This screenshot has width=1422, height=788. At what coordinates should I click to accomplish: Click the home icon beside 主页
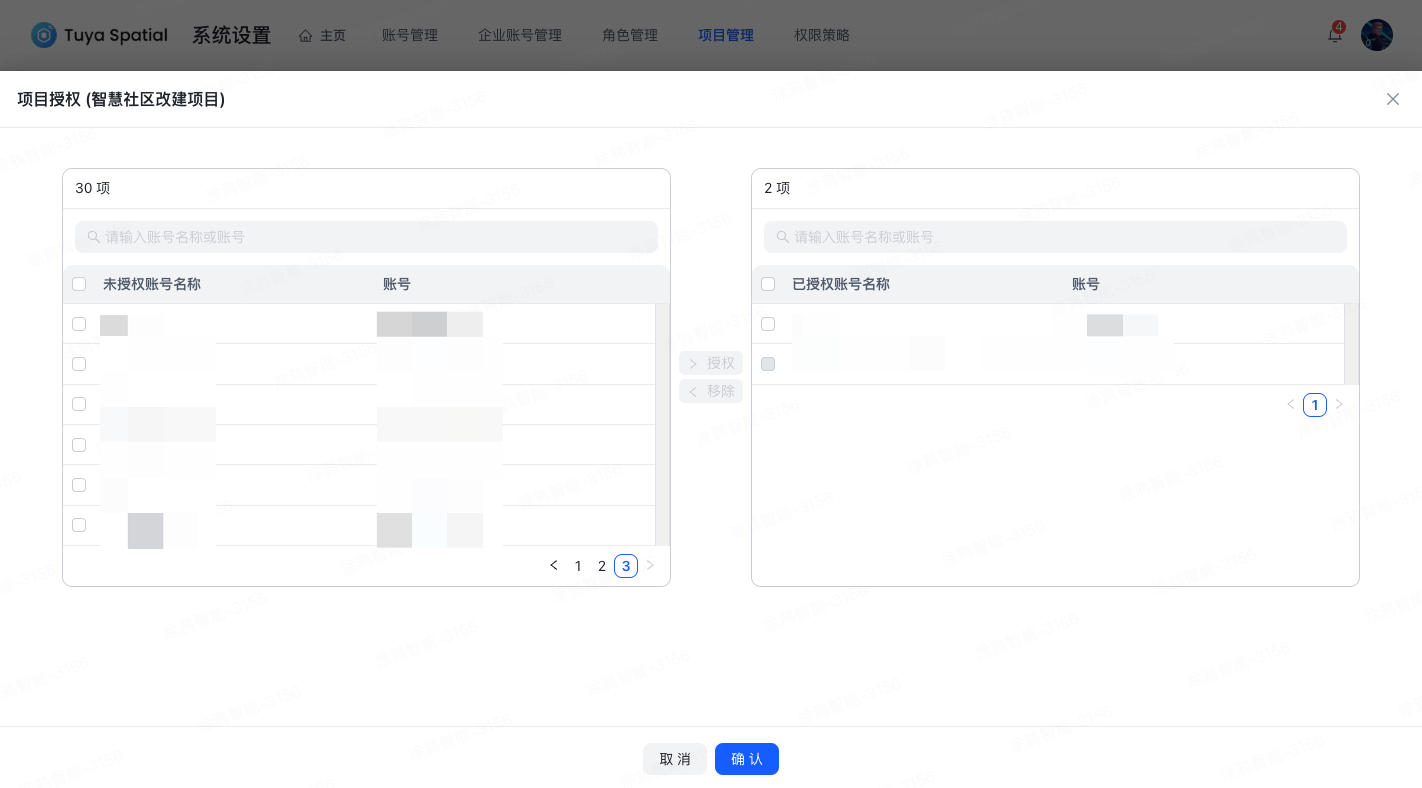(306, 35)
